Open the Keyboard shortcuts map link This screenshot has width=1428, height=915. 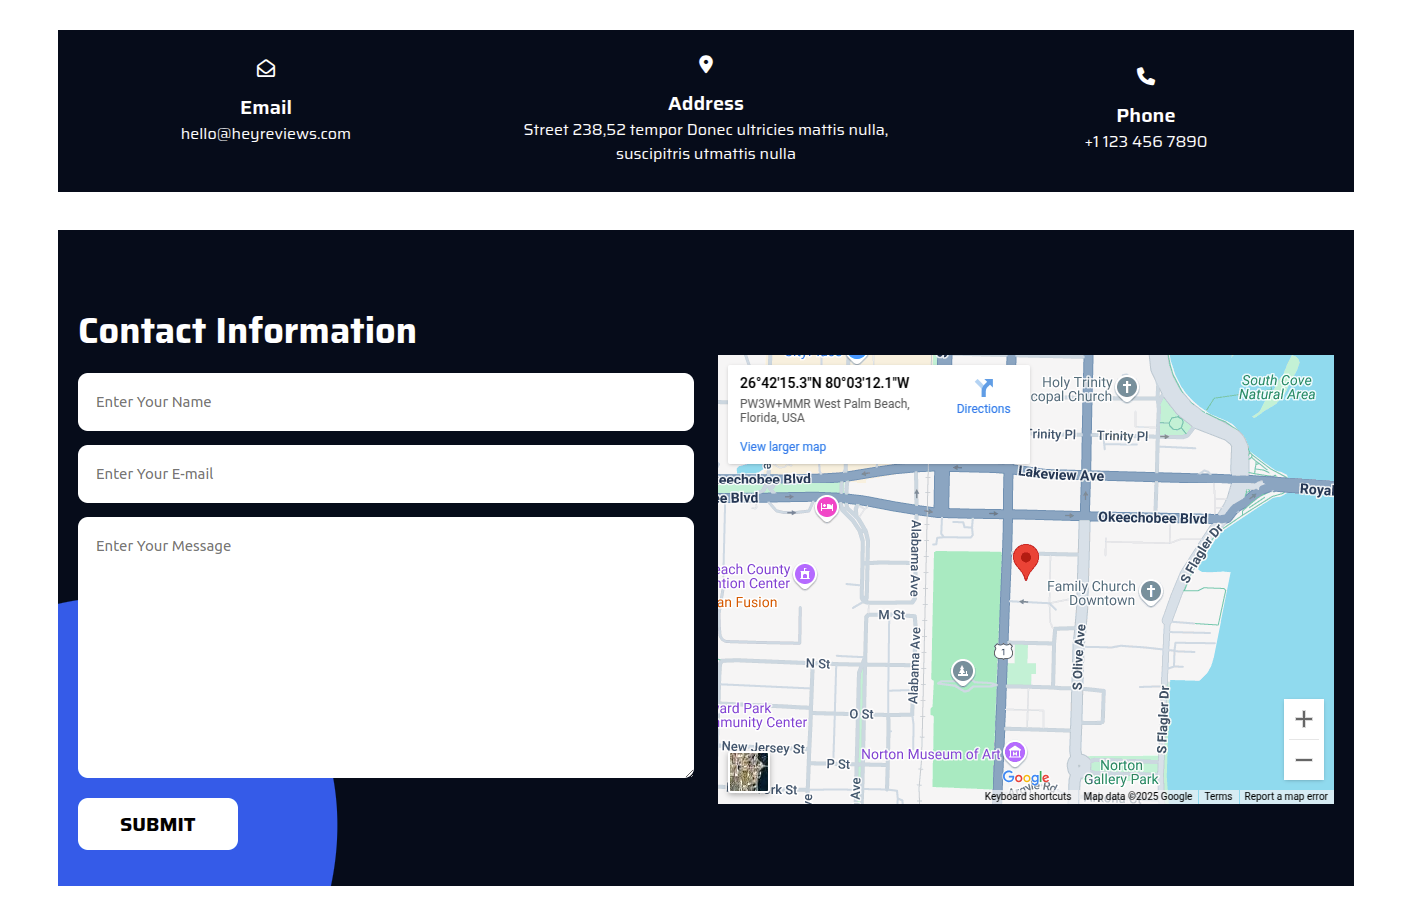(x=1027, y=797)
